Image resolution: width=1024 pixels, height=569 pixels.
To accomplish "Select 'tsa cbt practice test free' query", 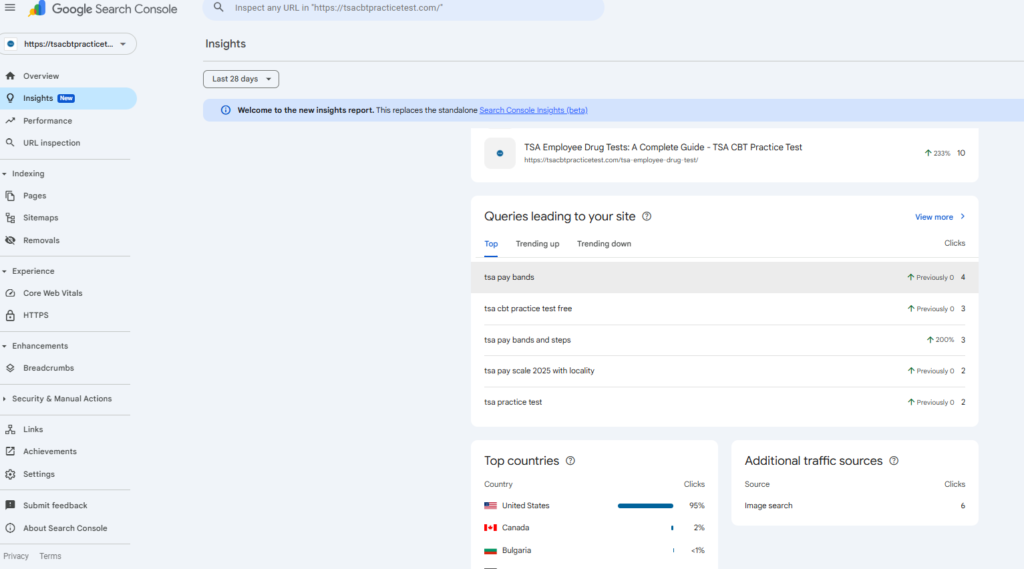I will [x=724, y=308].
